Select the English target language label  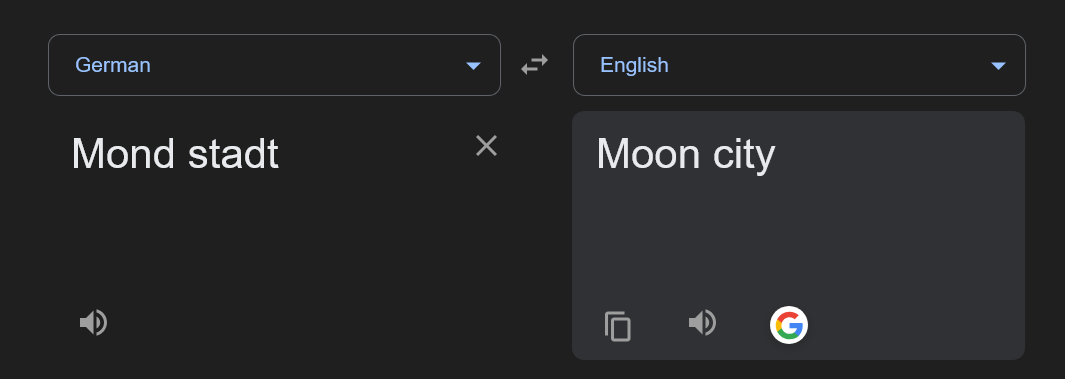(x=634, y=65)
